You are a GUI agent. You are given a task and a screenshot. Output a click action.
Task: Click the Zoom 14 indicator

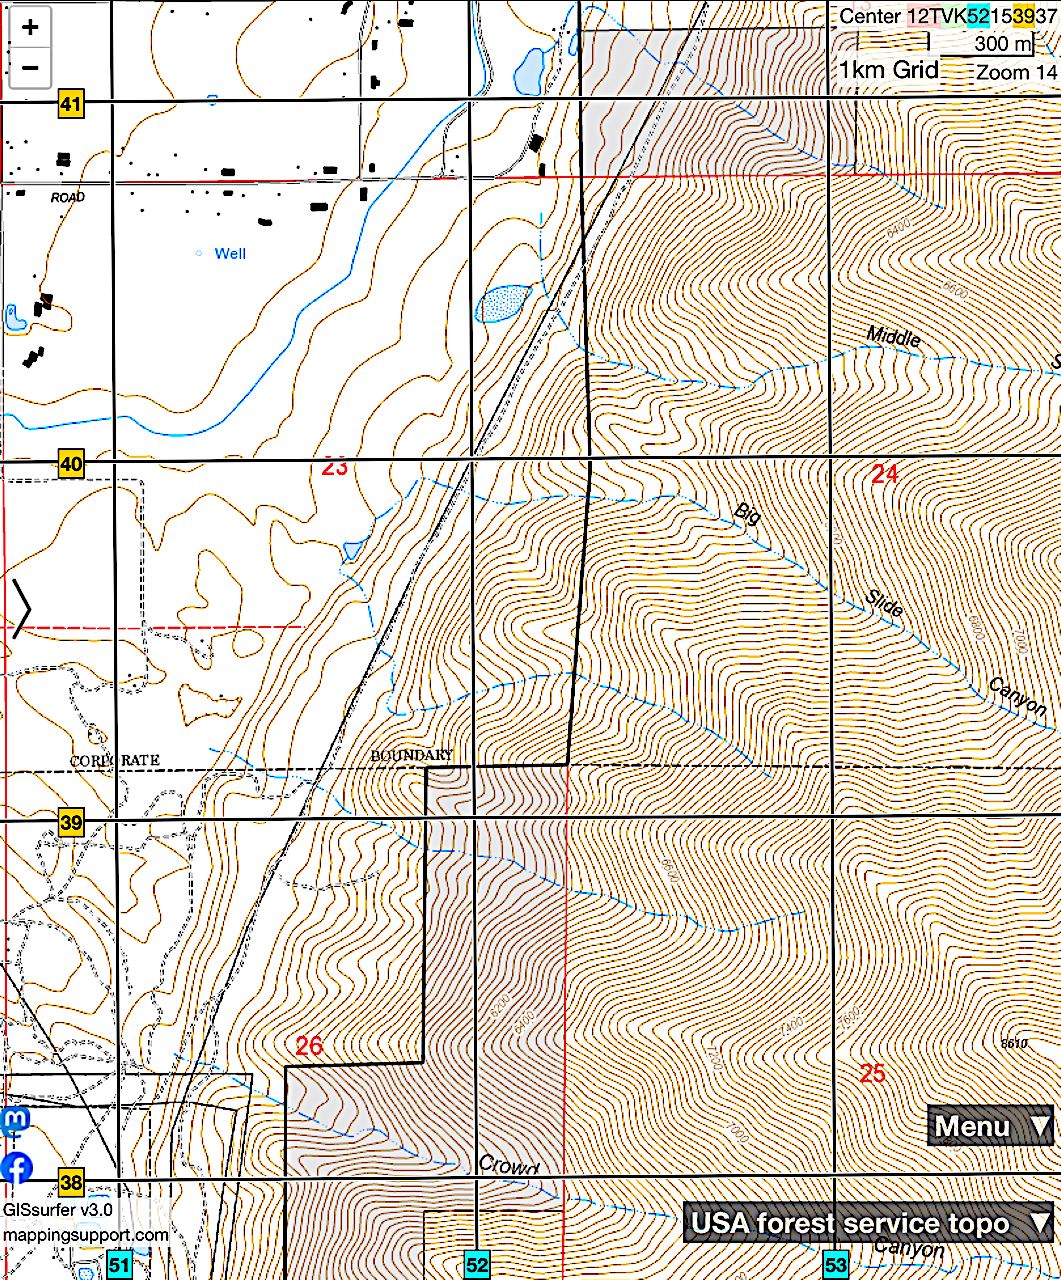[1016, 72]
